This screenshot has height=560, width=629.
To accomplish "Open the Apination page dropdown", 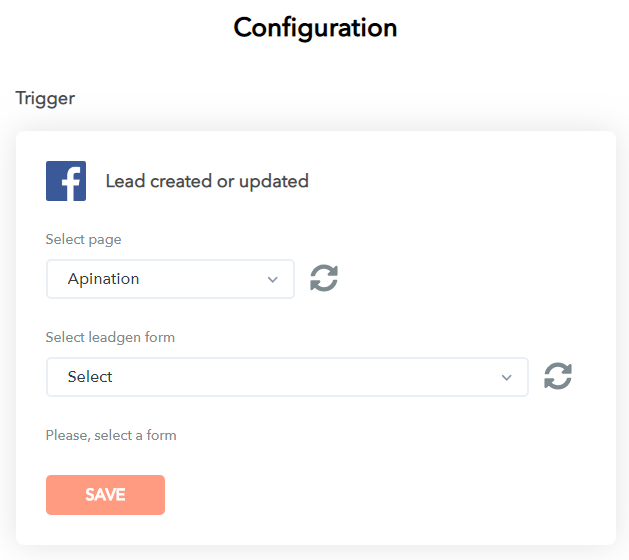I will pos(170,279).
